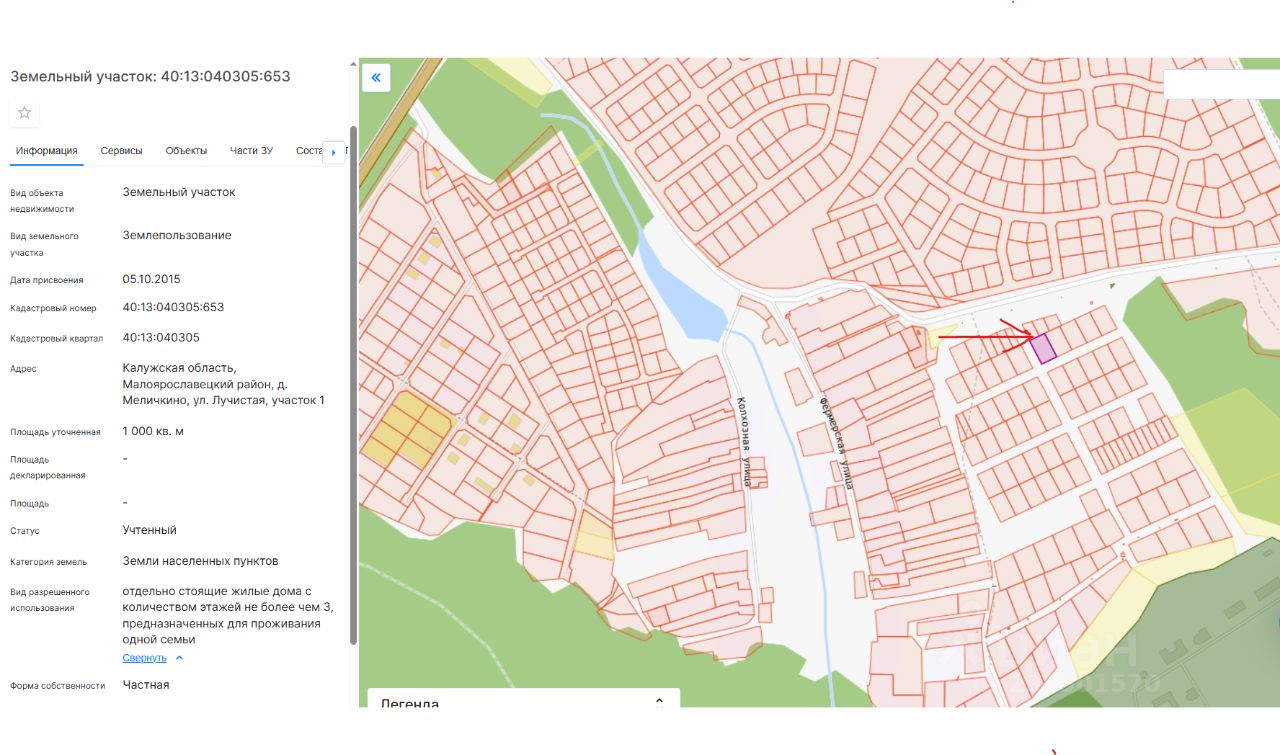Click the value Земли населенных пунктов
The height and width of the screenshot is (755, 1280).
click(201, 561)
